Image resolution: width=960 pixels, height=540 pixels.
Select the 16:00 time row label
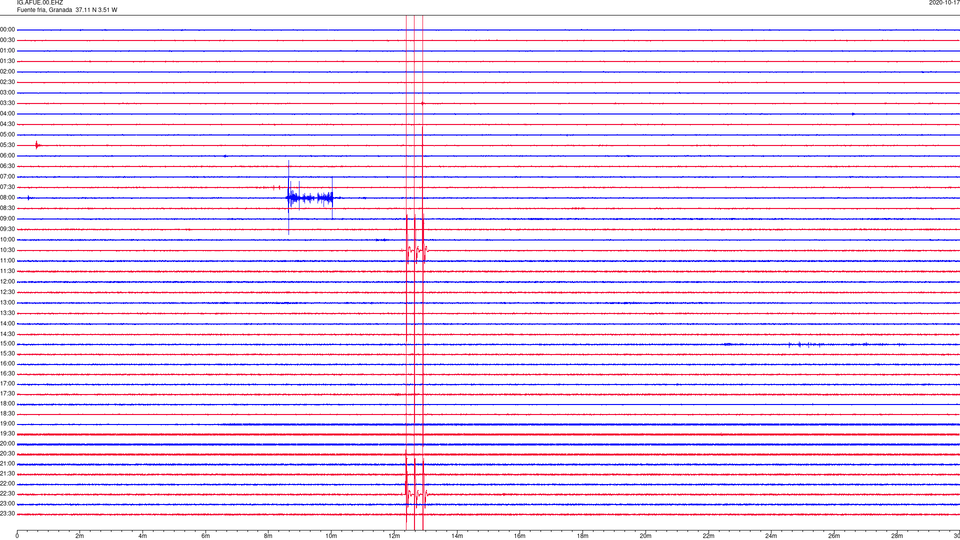7,364
